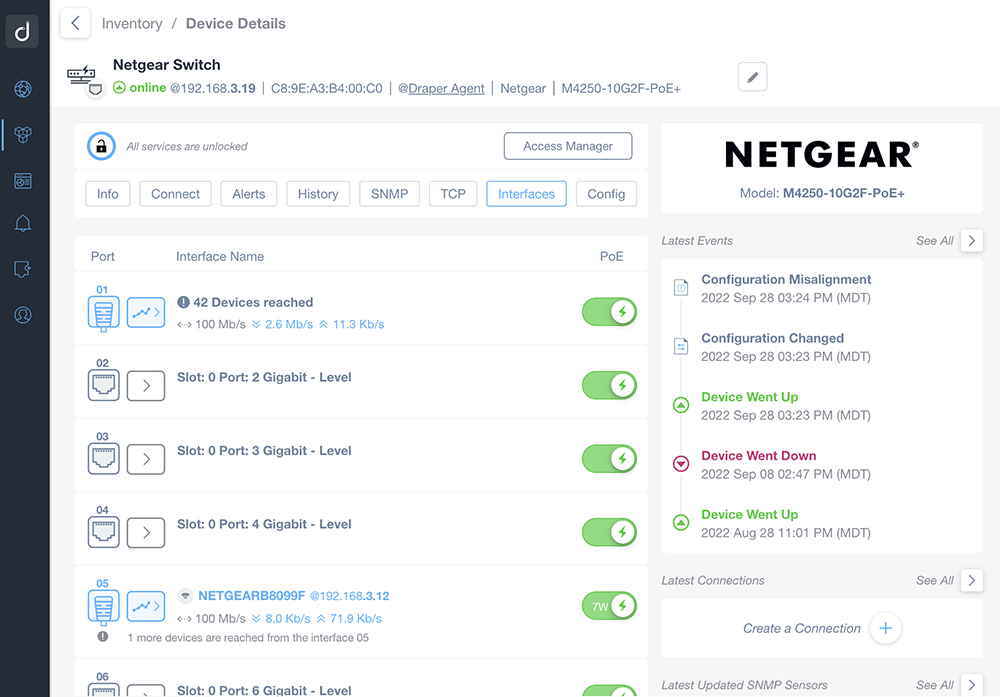Image resolution: width=1000 pixels, height=697 pixels.
Task: Open the dashboard panel icon in sidebar
Action: click(23, 181)
